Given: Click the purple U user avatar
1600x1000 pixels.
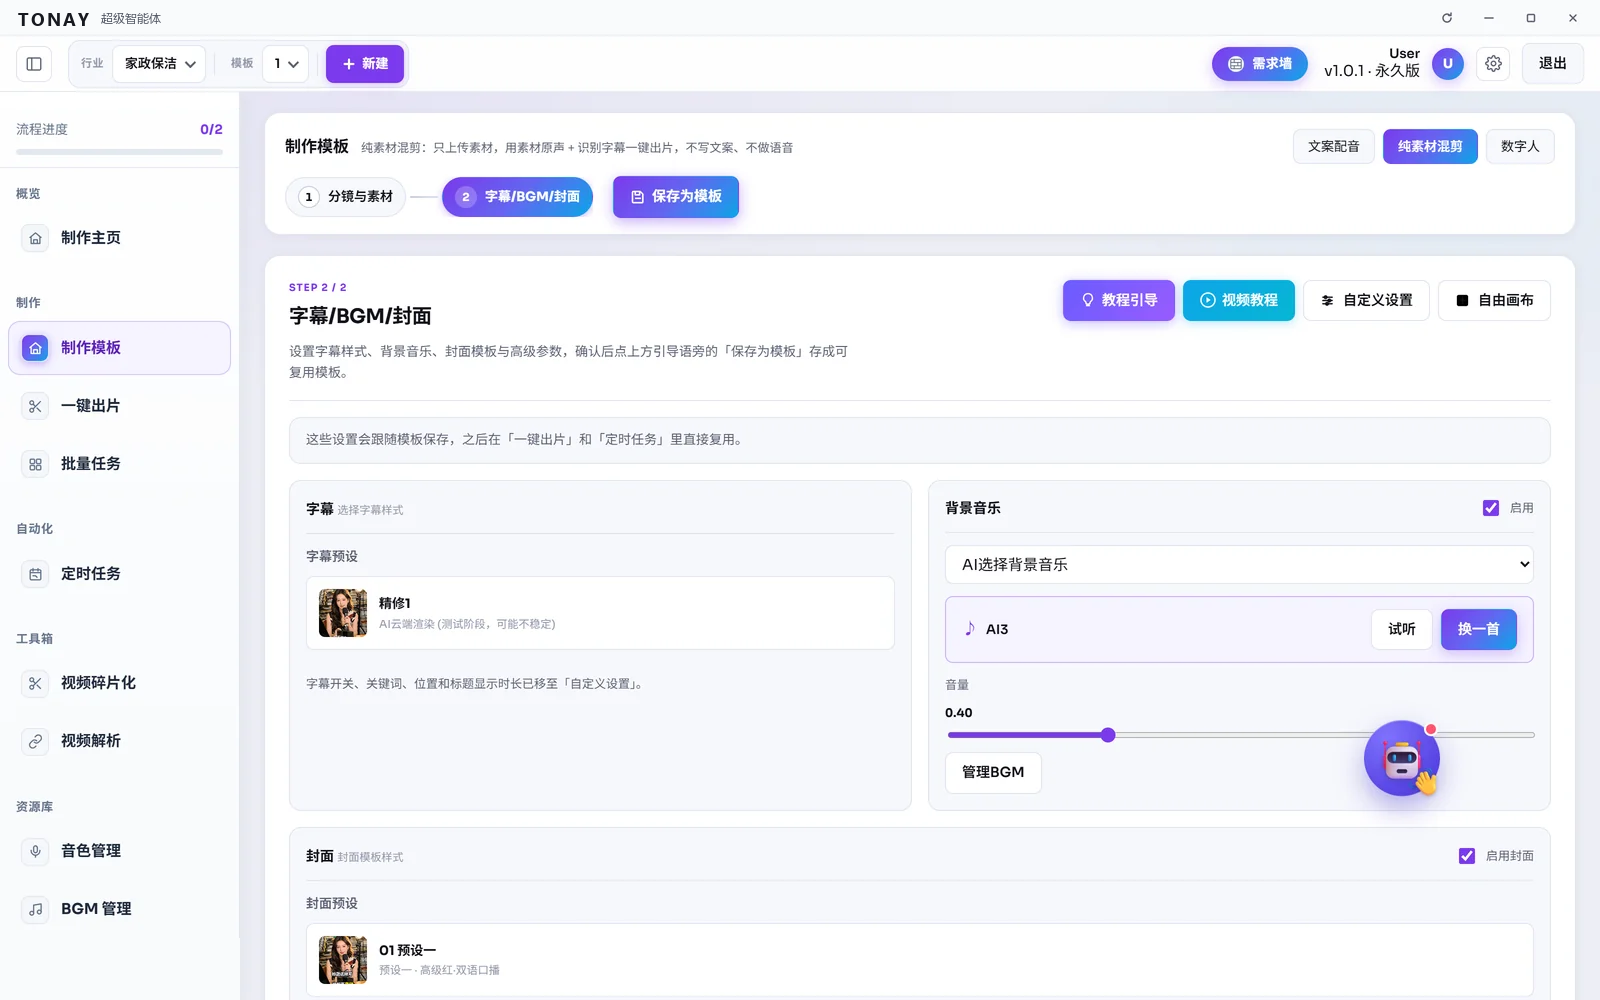Looking at the screenshot, I should click(1447, 64).
